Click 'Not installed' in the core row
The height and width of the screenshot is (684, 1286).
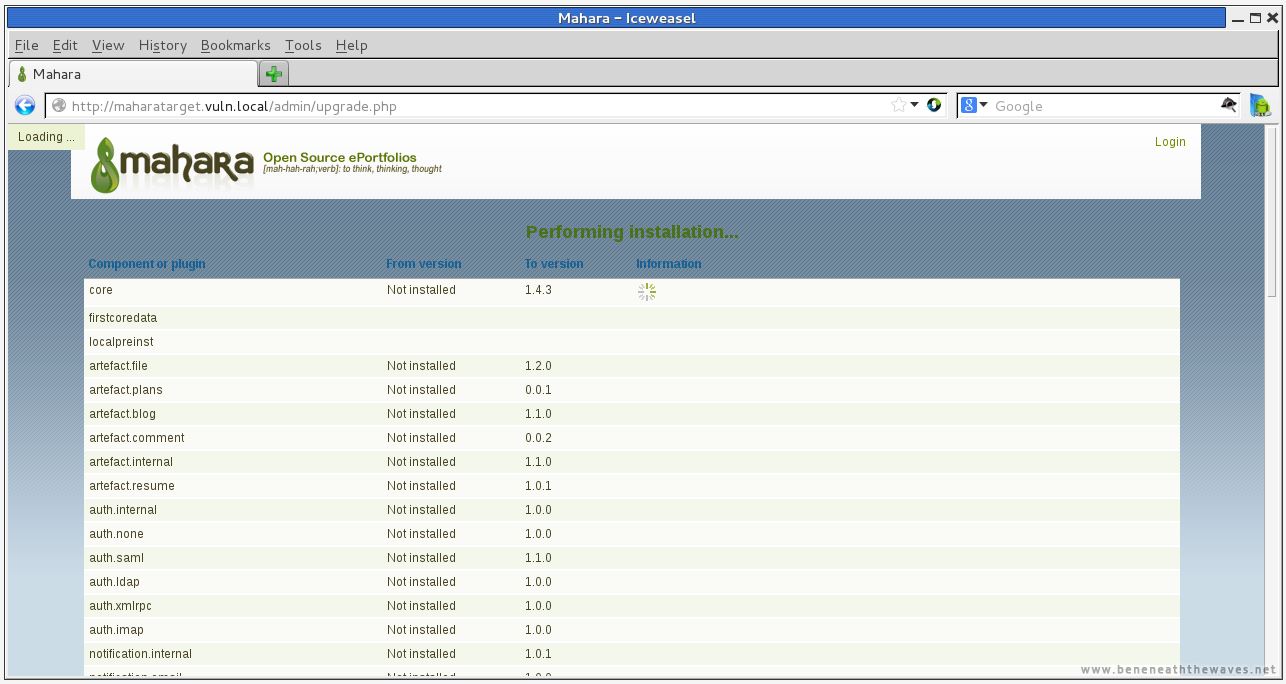421,290
